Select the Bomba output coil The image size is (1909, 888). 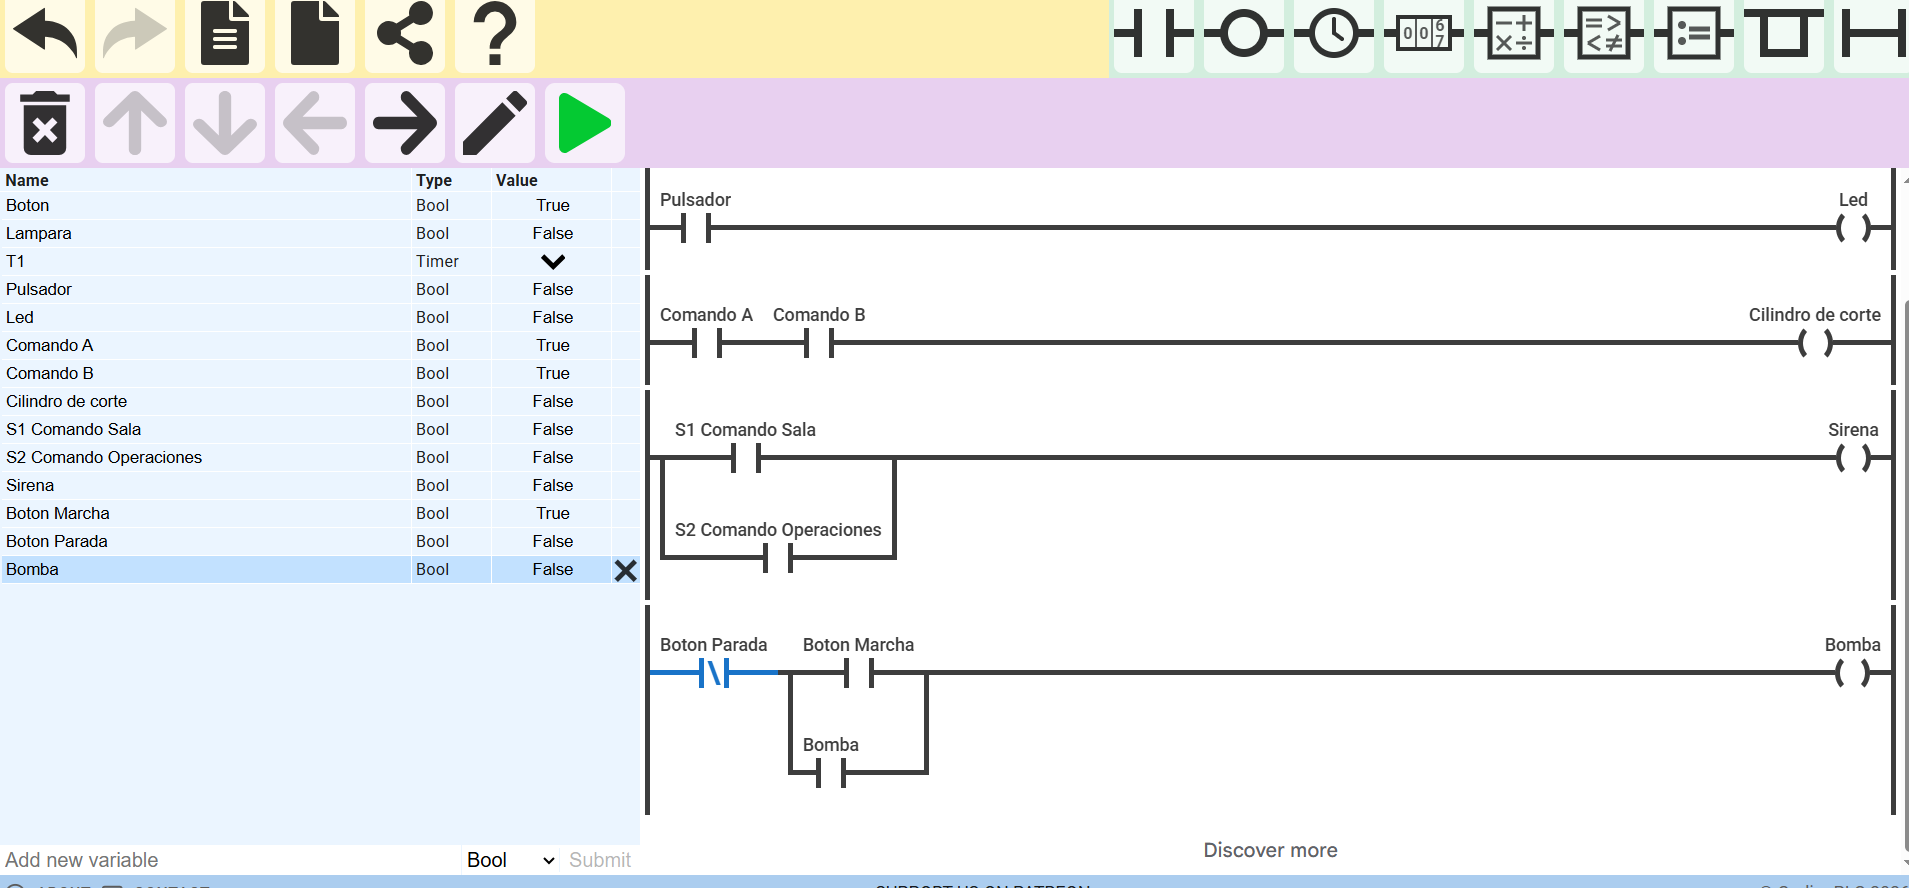1853,673
